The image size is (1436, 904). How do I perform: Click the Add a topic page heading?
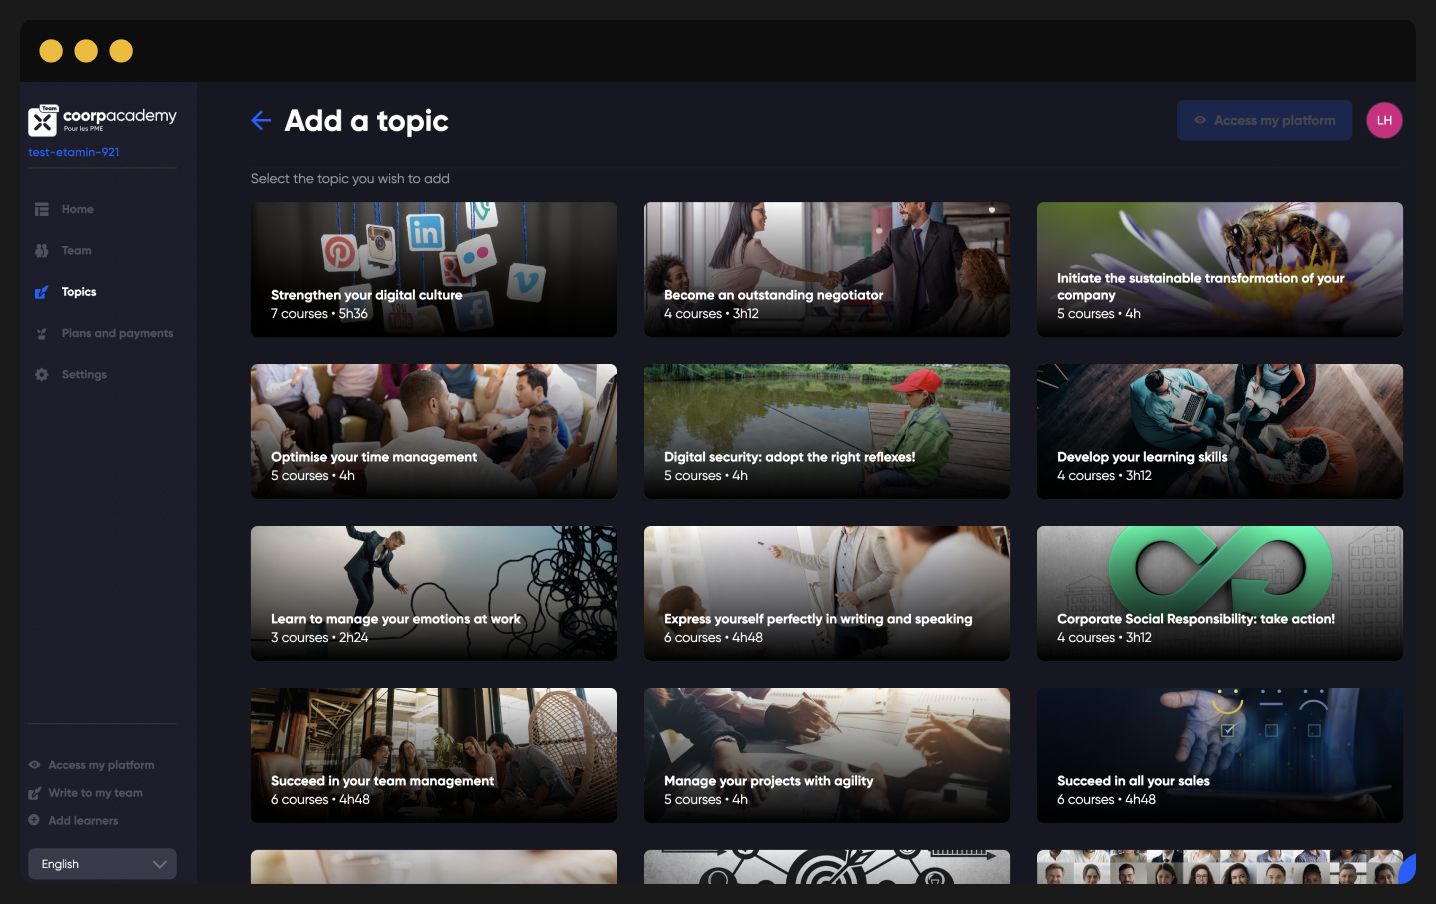click(x=366, y=121)
